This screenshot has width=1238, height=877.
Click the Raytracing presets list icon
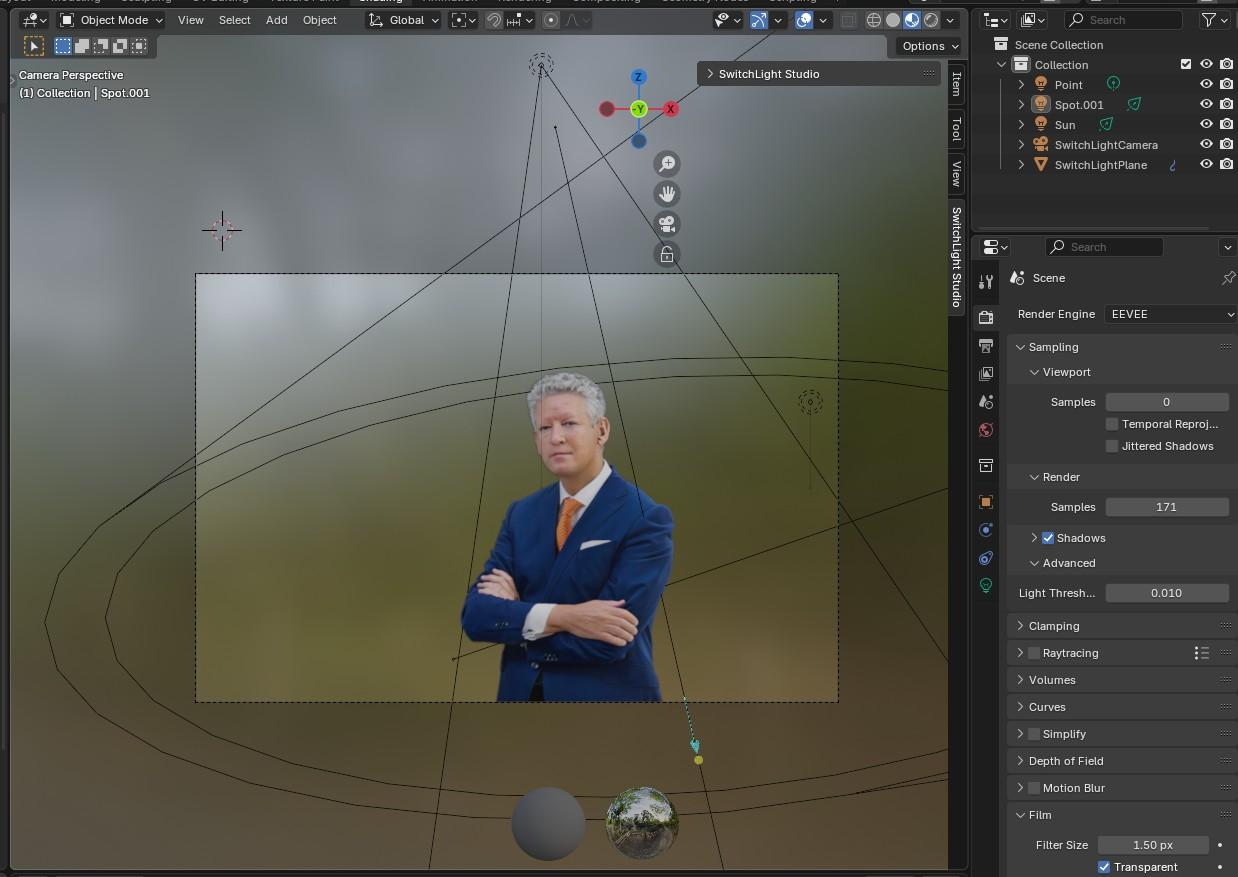1202,653
